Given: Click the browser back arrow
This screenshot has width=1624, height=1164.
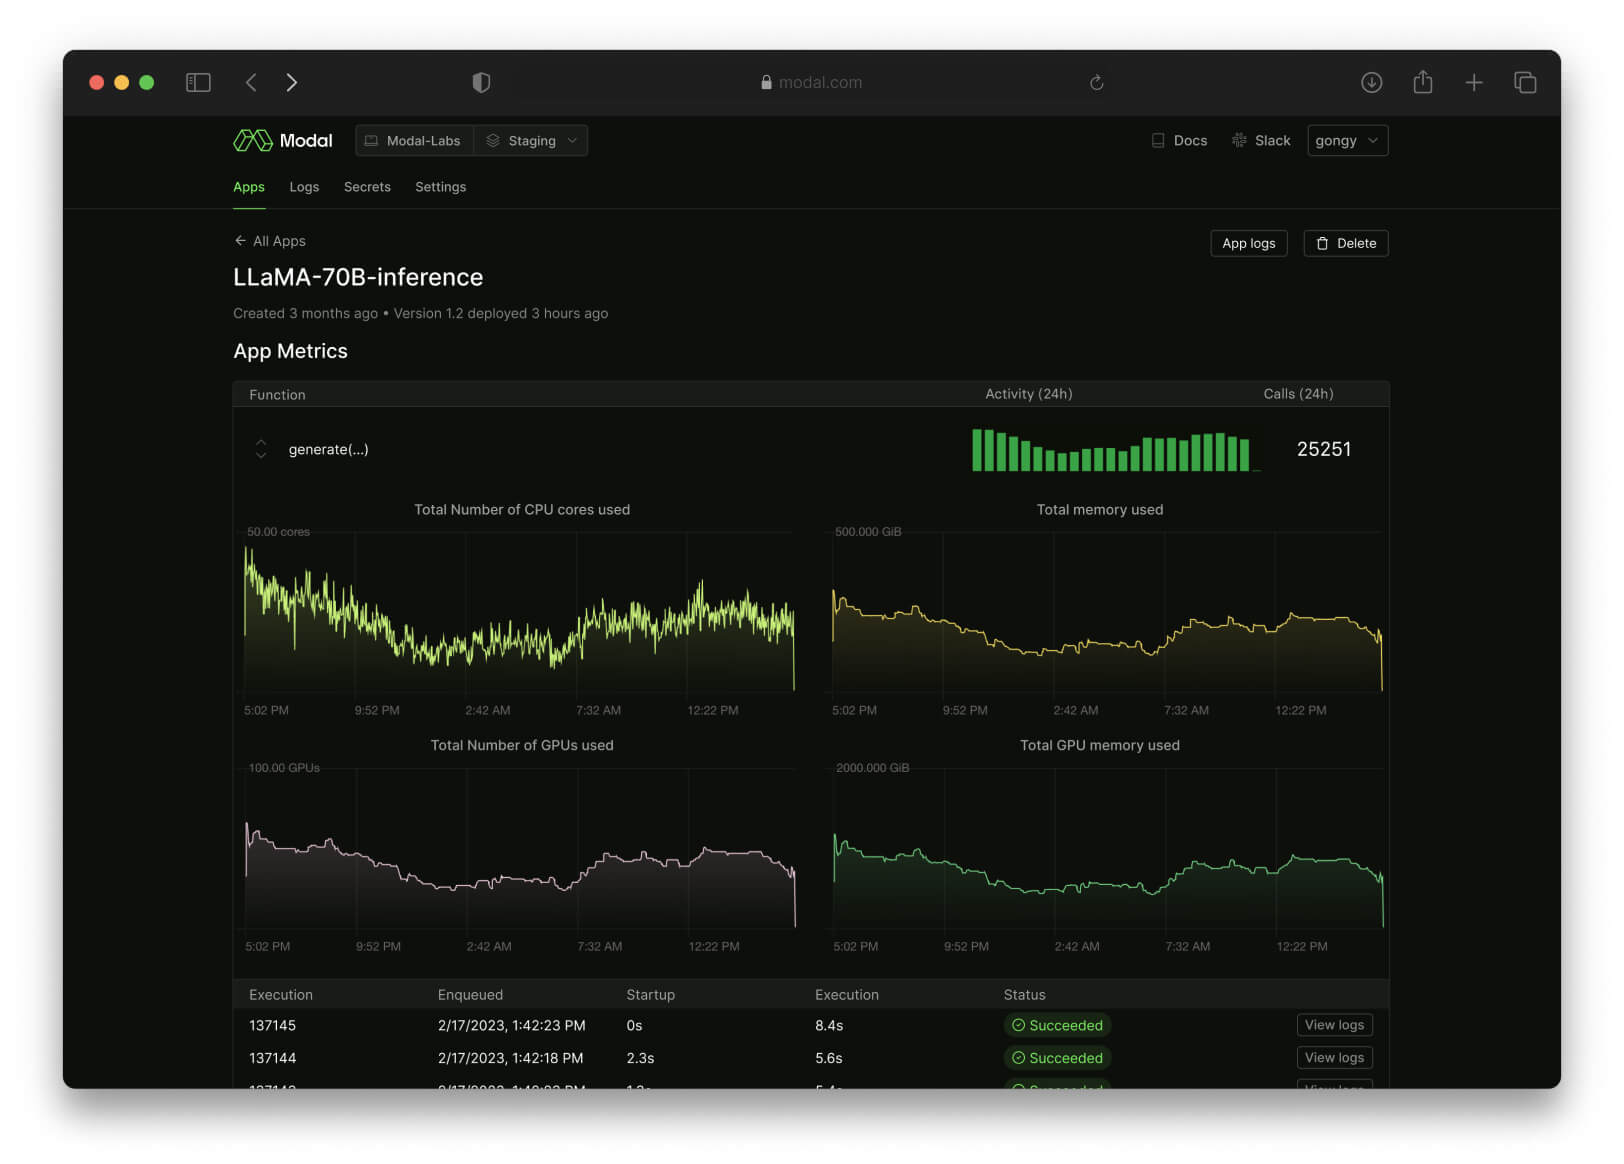Looking at the screenshot, I should [251, 82].
